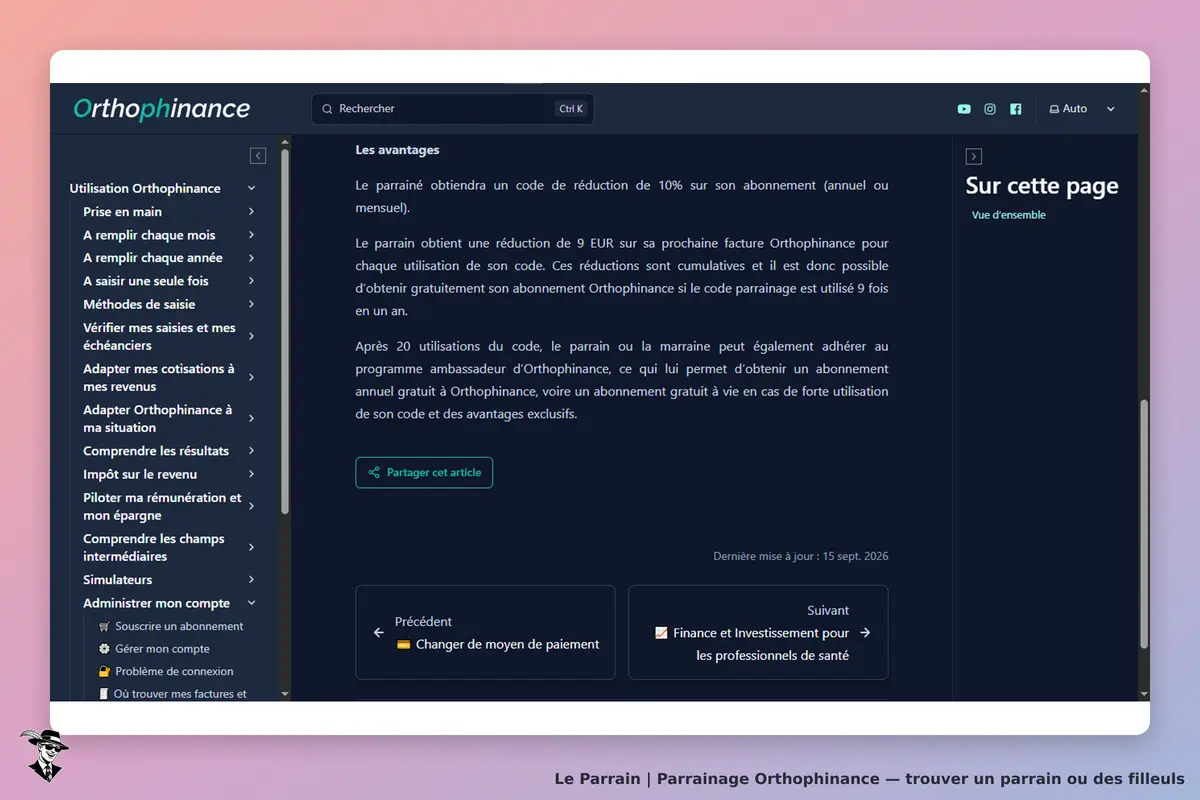Open Simulateurs menu entry

point(118,580)
